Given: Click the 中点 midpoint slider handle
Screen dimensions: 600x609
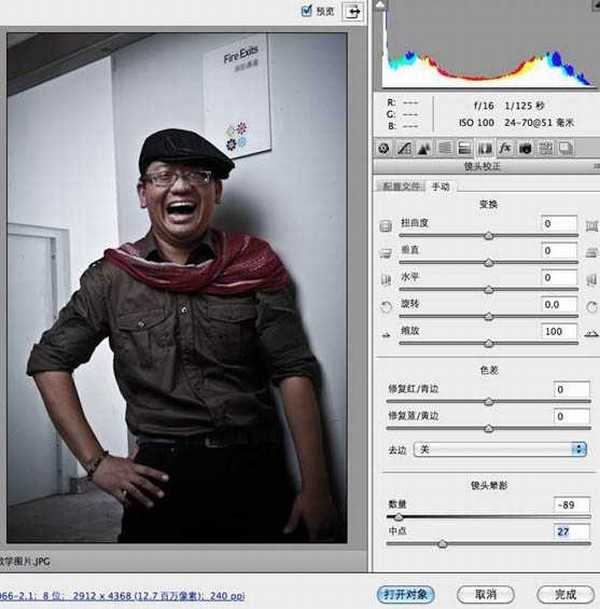Looking at the screenshot, I should [442, 544].
